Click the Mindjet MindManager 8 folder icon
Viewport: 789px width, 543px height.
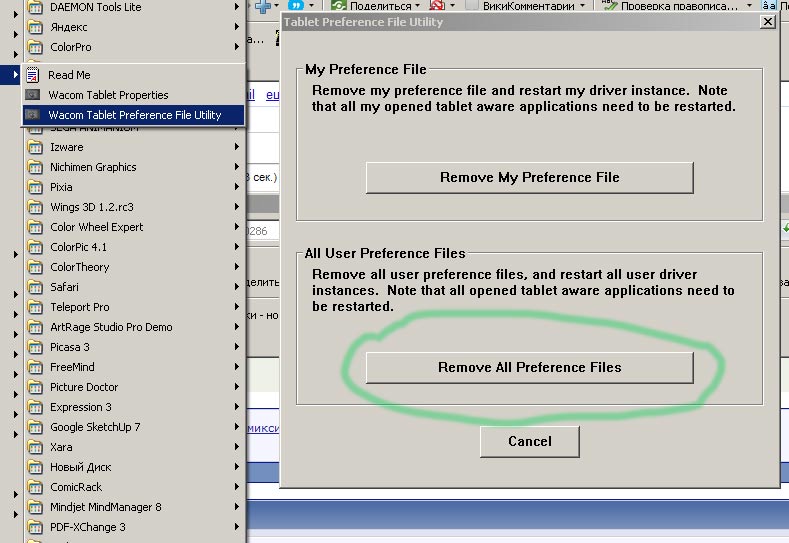point(35,507)
